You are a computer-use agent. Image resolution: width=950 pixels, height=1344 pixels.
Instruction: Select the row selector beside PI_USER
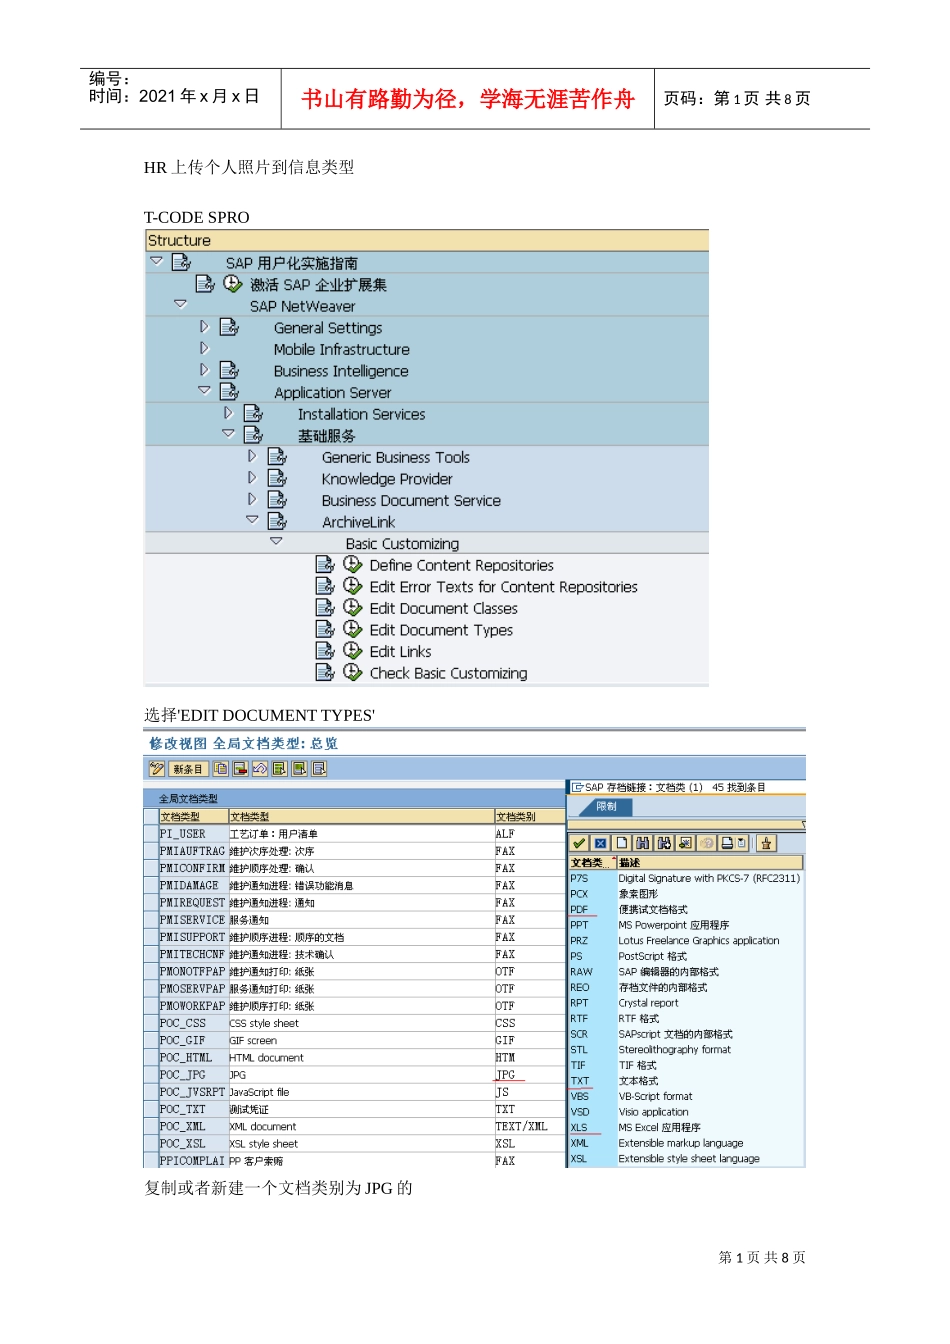tap(151, 834)
